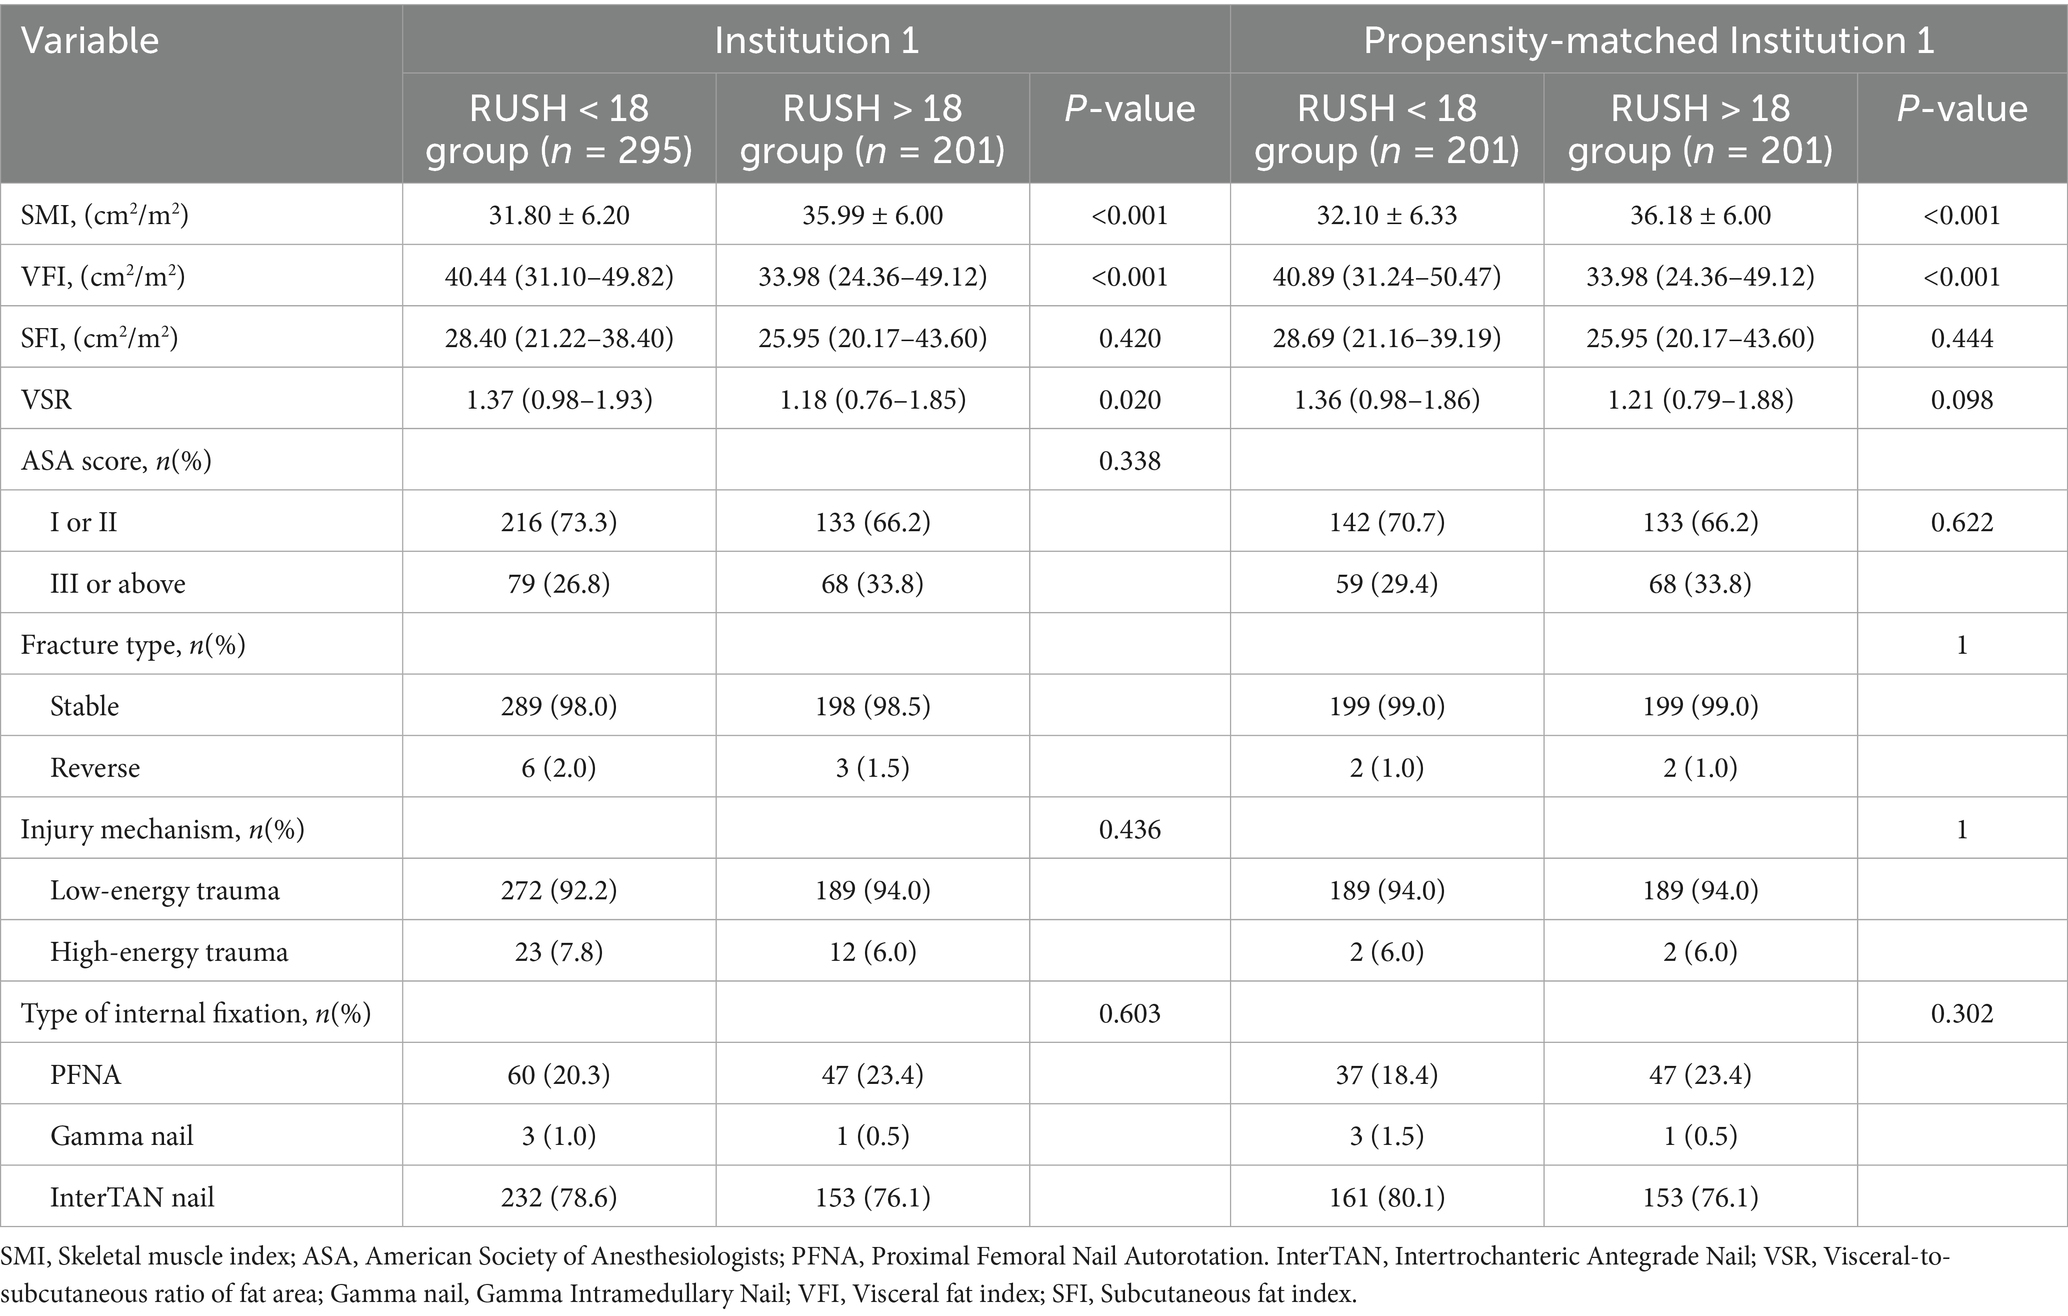2068x1316 pixels.
Task: Click the Gamma nail row label
Action: point(122,1137)
